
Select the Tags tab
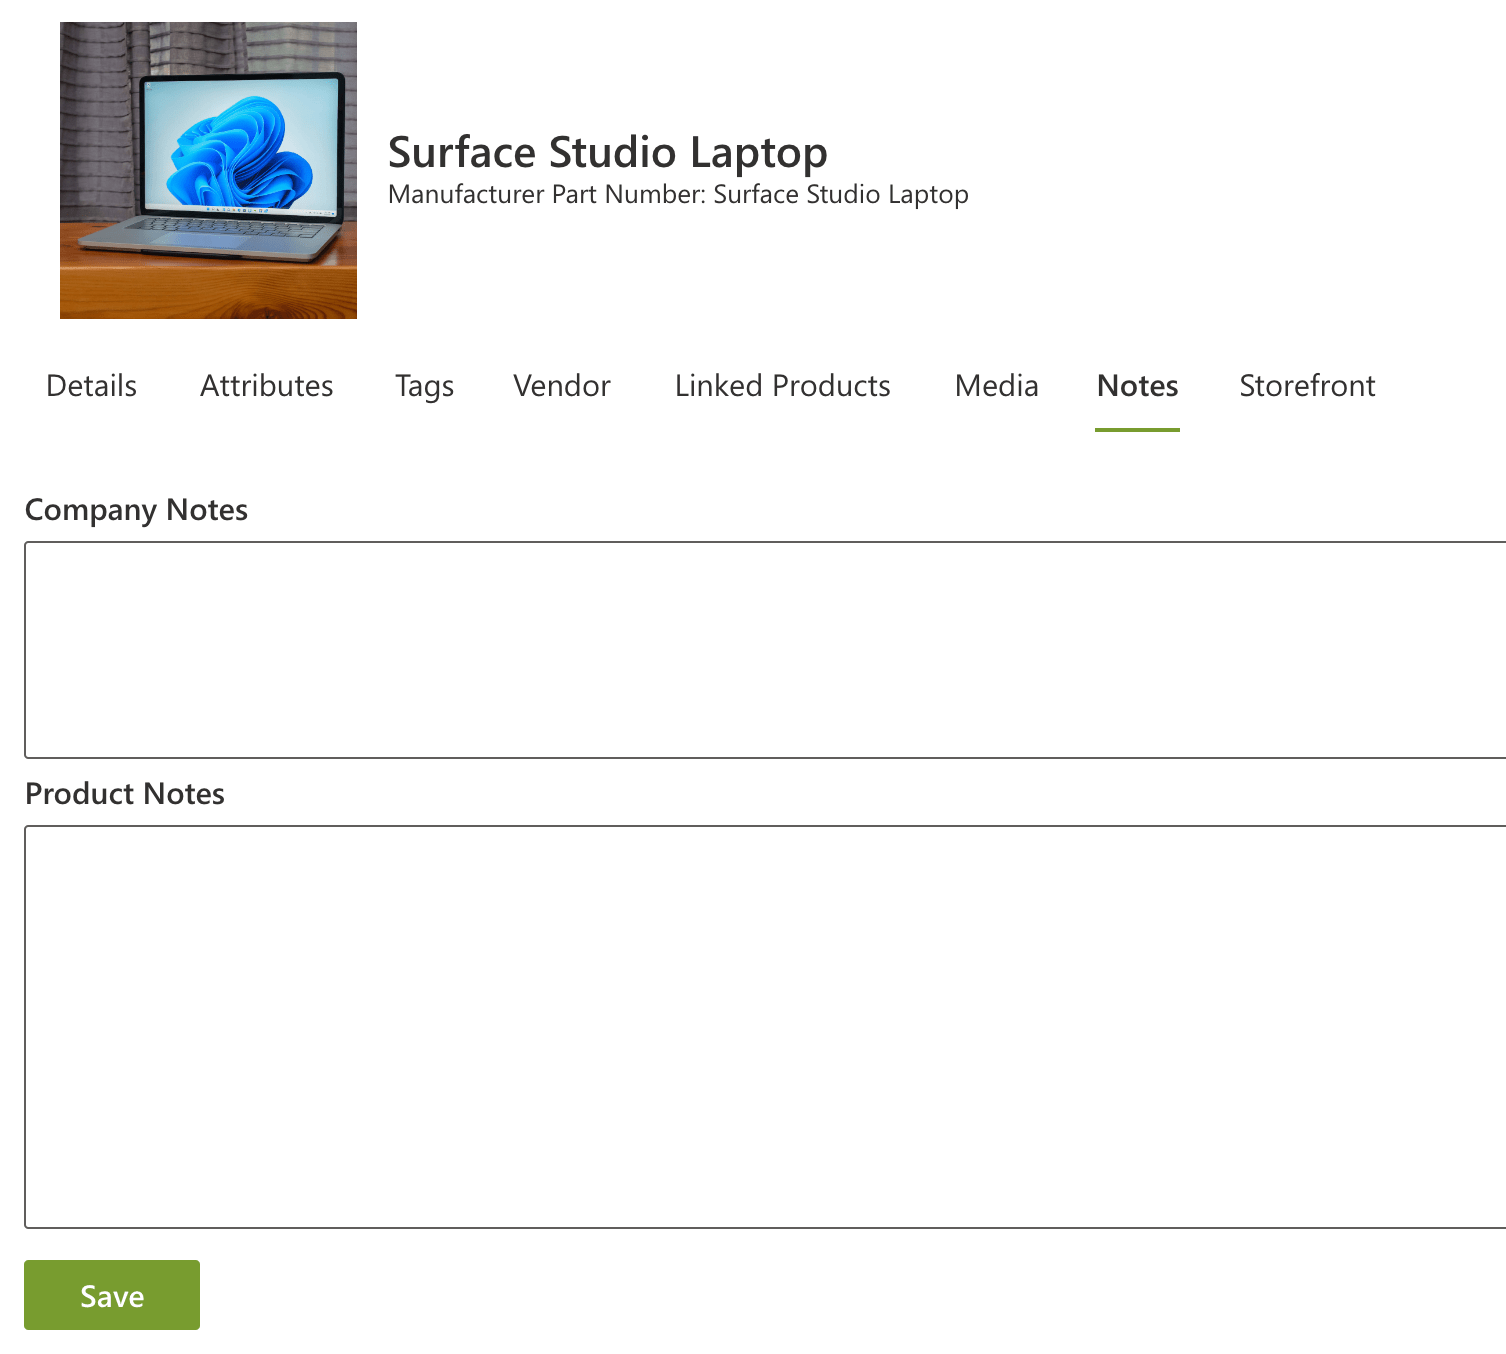[x=424, y=386]
